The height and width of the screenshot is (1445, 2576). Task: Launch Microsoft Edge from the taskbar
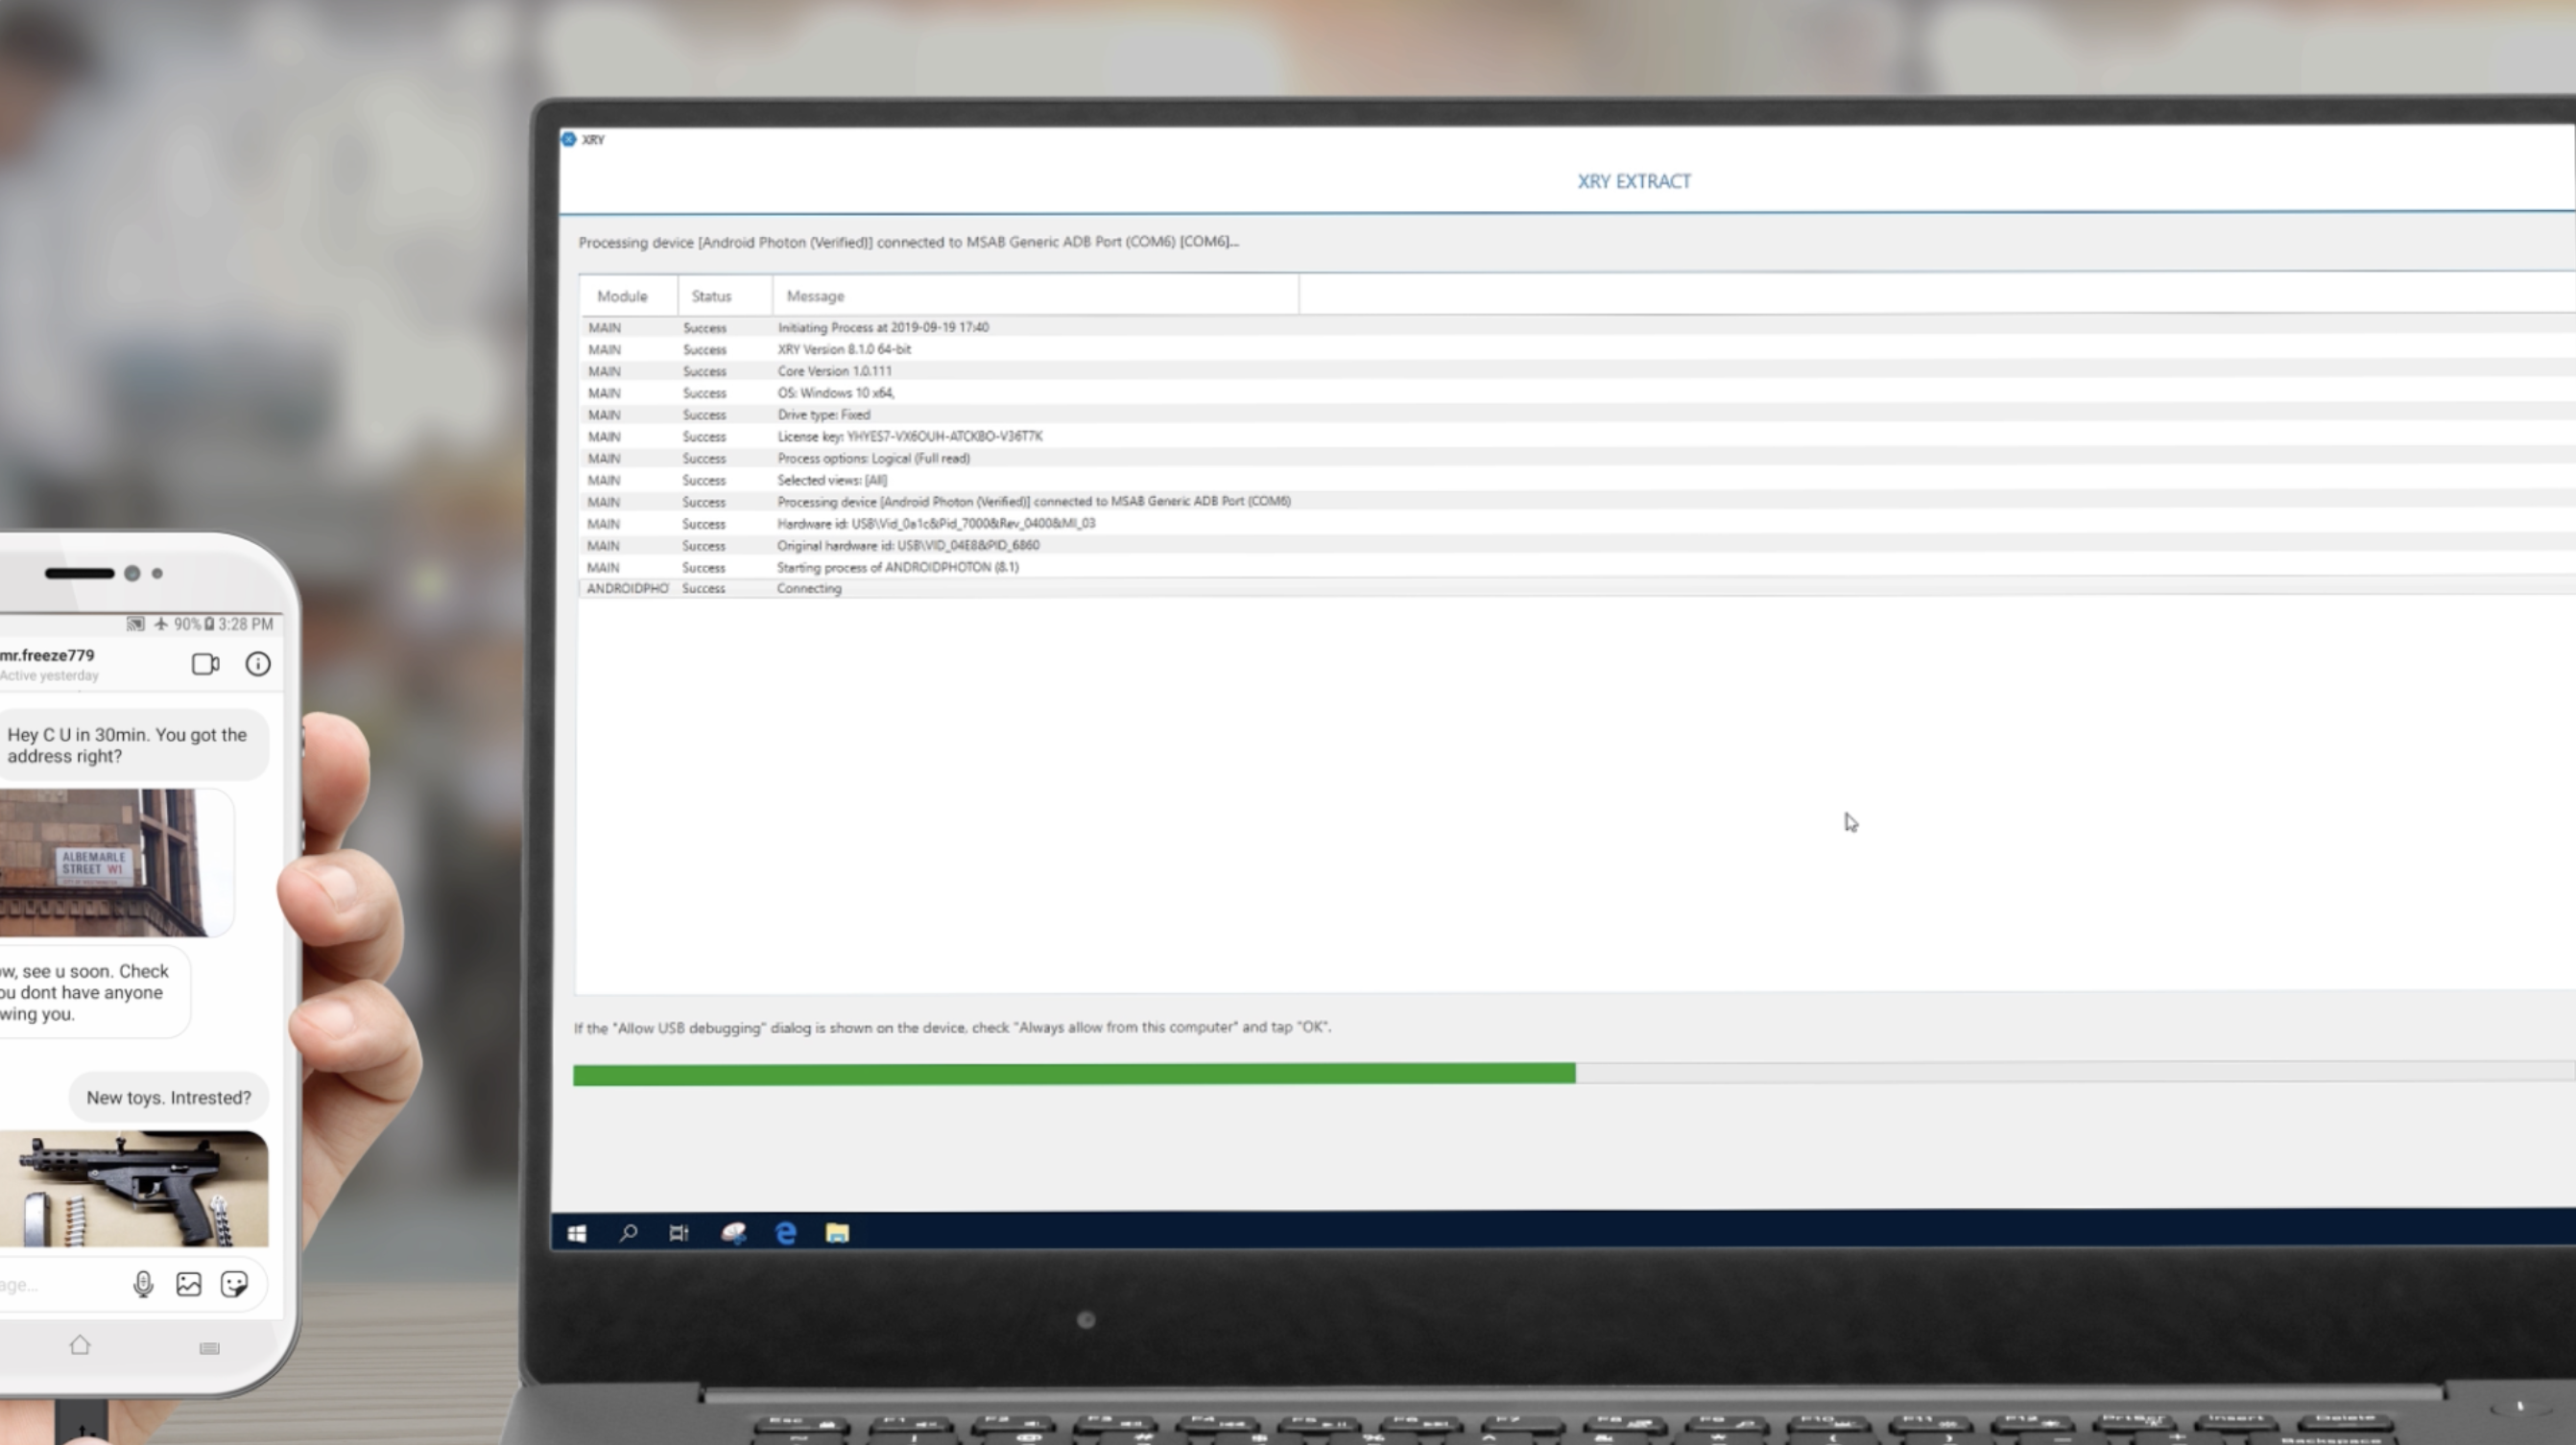pyautogui.click(x=786, y=1233)
